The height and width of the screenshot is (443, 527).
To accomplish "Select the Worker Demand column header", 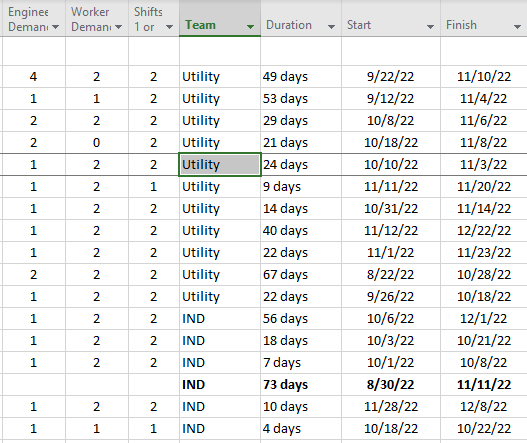I will coord(97,18).
